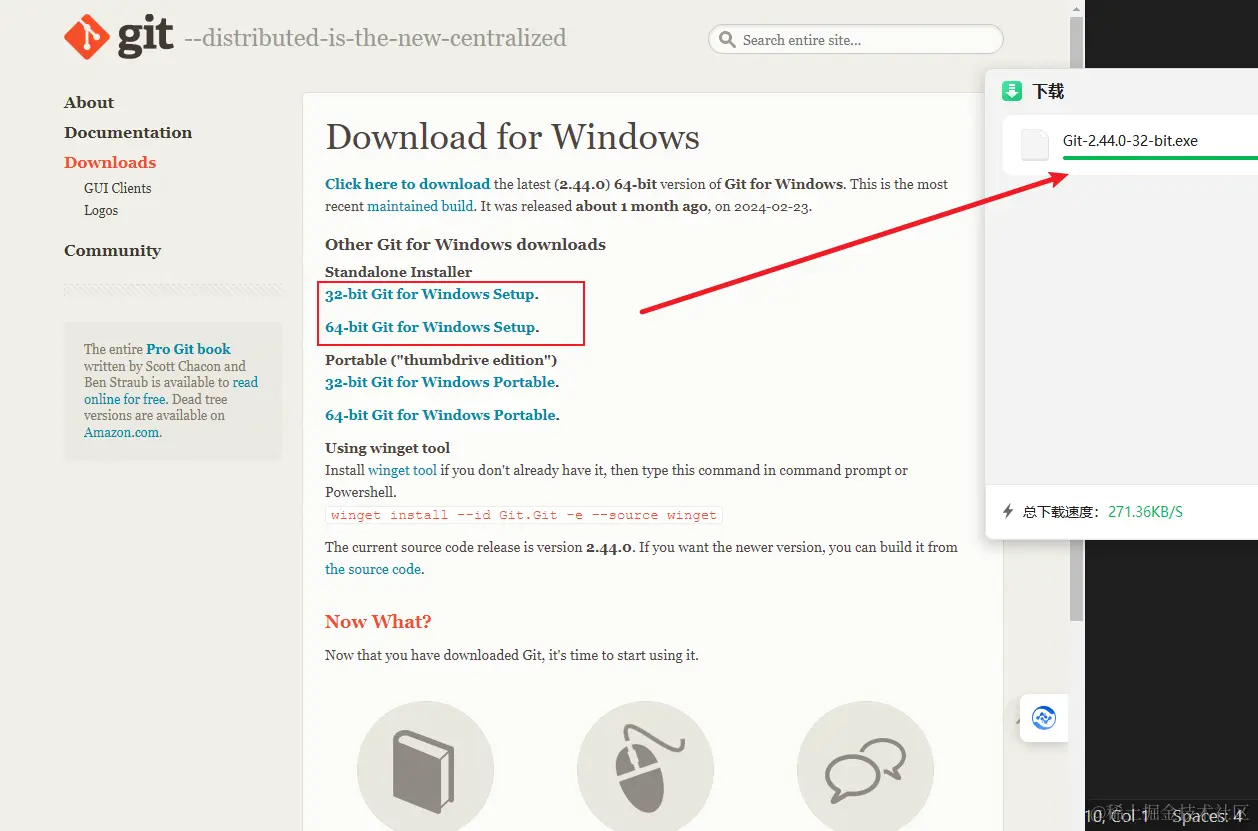Click the 'Spaces: 4' status bar entry

(1207, 817)
